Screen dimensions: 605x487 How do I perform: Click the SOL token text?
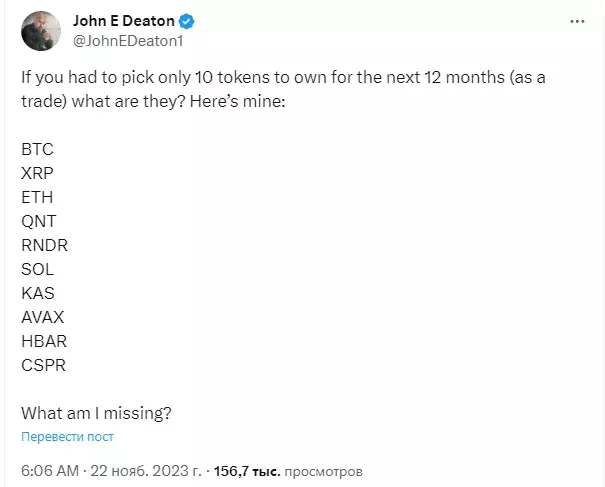37,269
